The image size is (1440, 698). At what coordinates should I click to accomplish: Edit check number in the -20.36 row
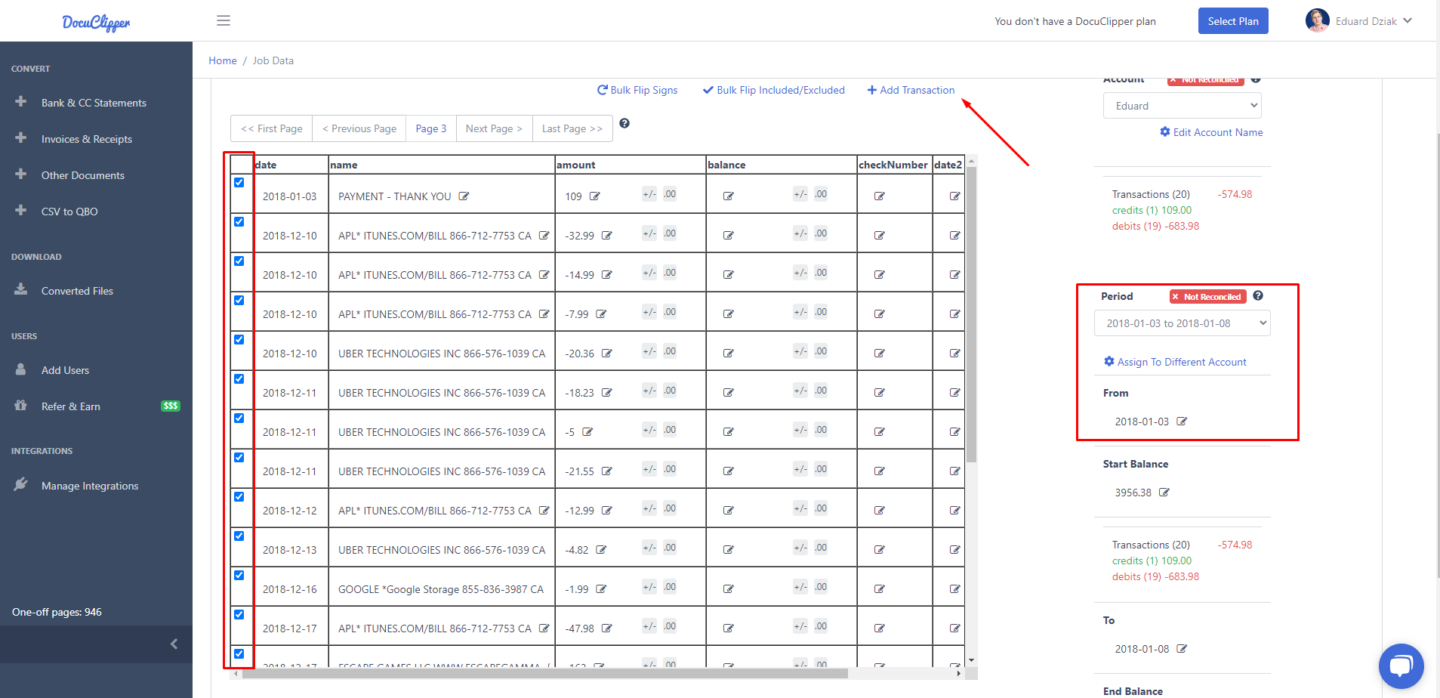[879, 353]
